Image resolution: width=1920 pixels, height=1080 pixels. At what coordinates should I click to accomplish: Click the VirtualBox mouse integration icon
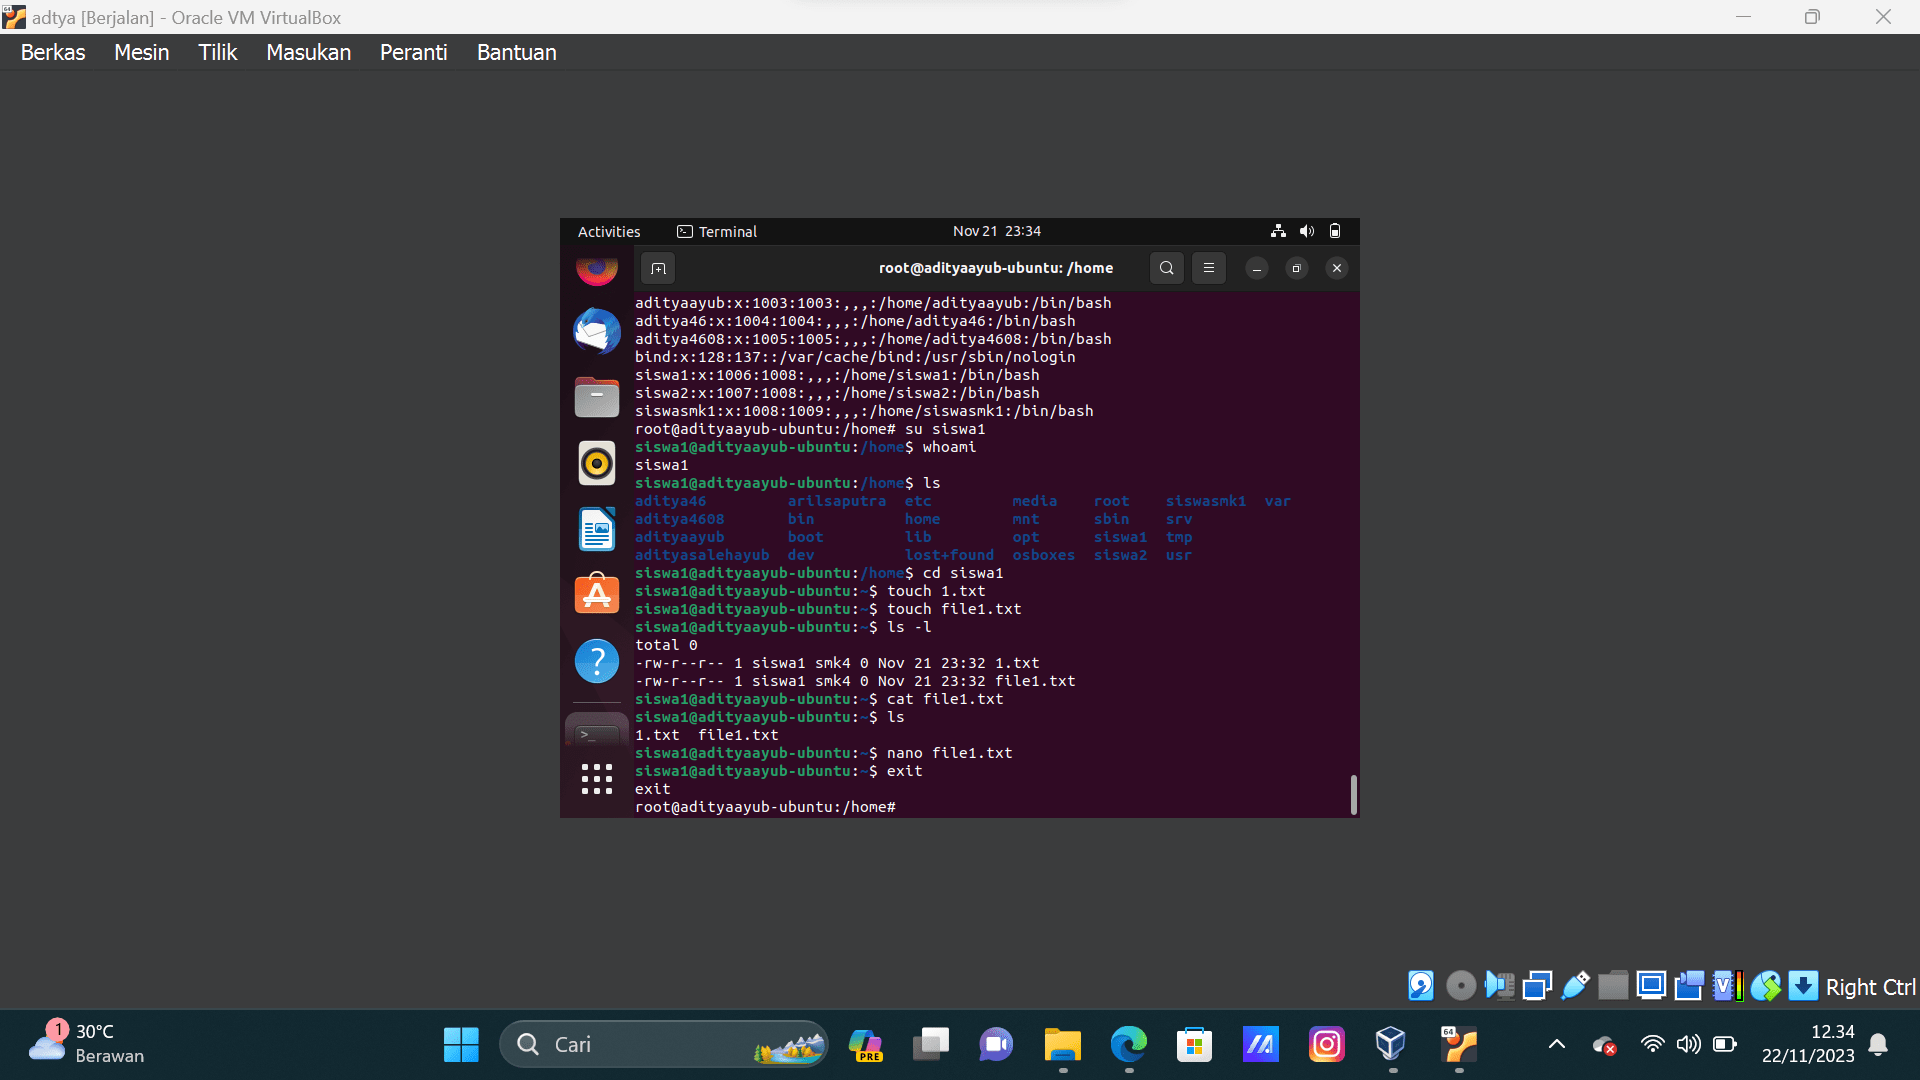[1765, 986]
